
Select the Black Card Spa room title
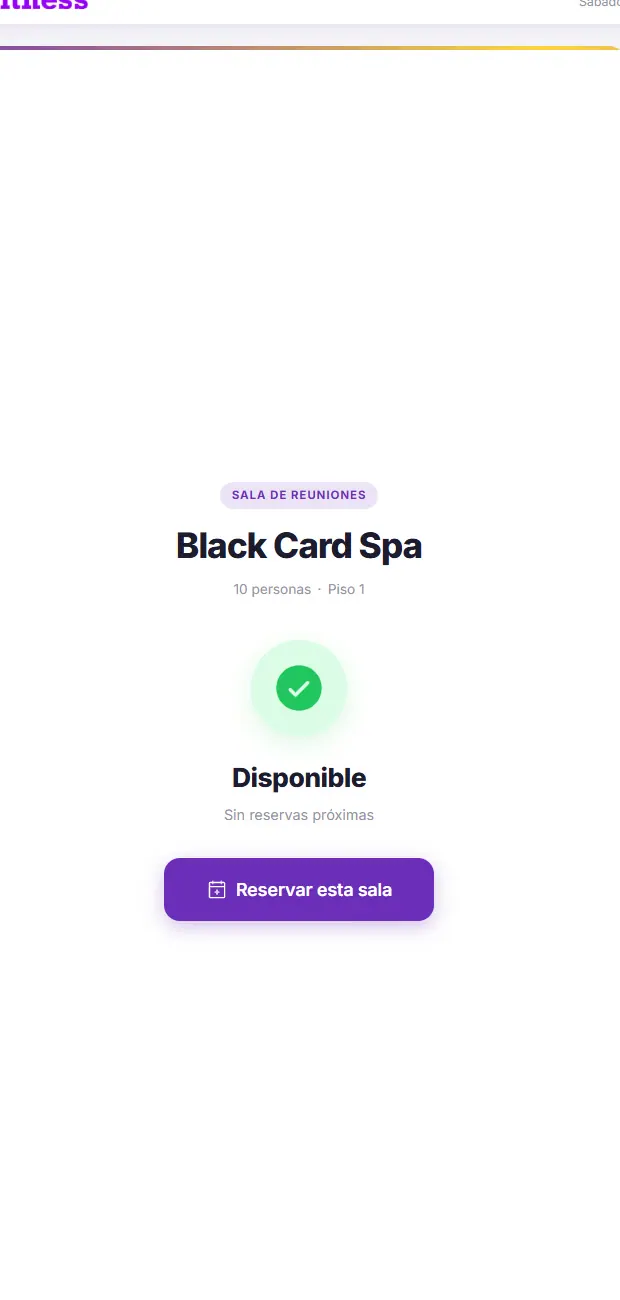[x=299, y=546]
